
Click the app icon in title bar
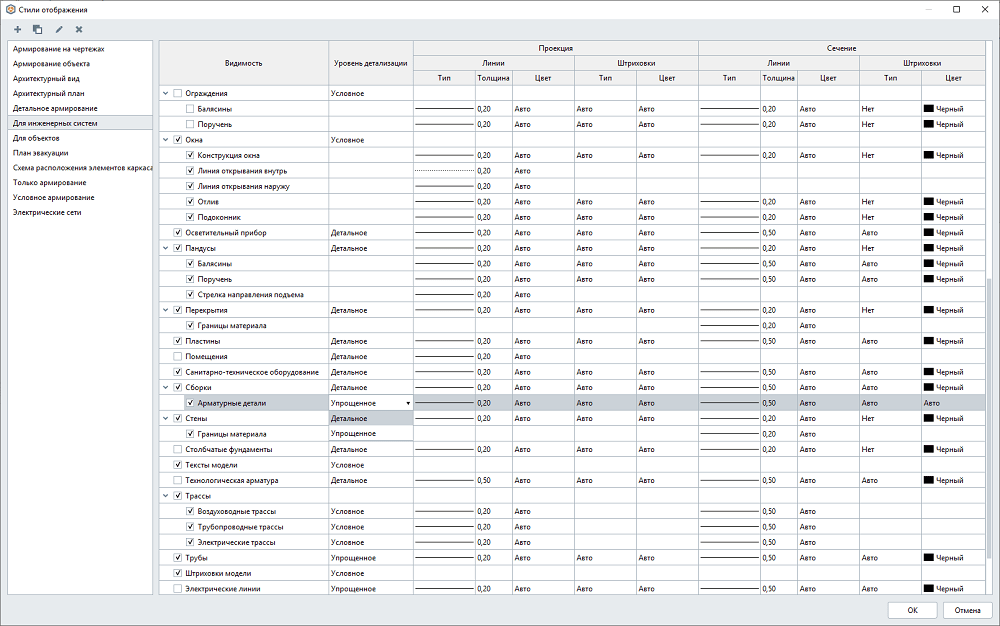click(10, 9)
